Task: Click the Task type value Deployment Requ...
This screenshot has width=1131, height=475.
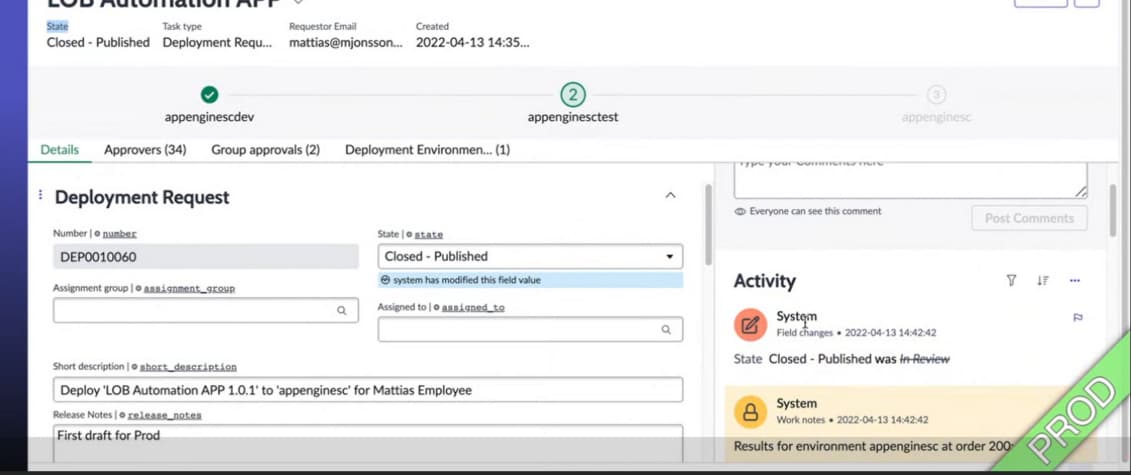Action: tap(218, 43)
